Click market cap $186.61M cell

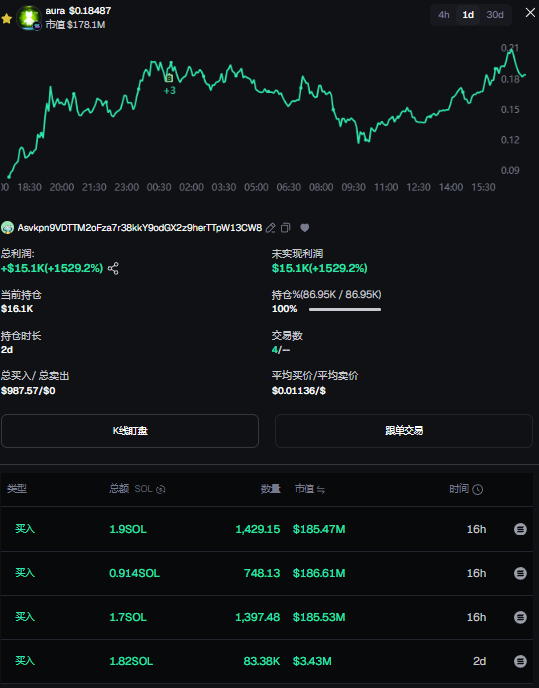tap(319, 573)
